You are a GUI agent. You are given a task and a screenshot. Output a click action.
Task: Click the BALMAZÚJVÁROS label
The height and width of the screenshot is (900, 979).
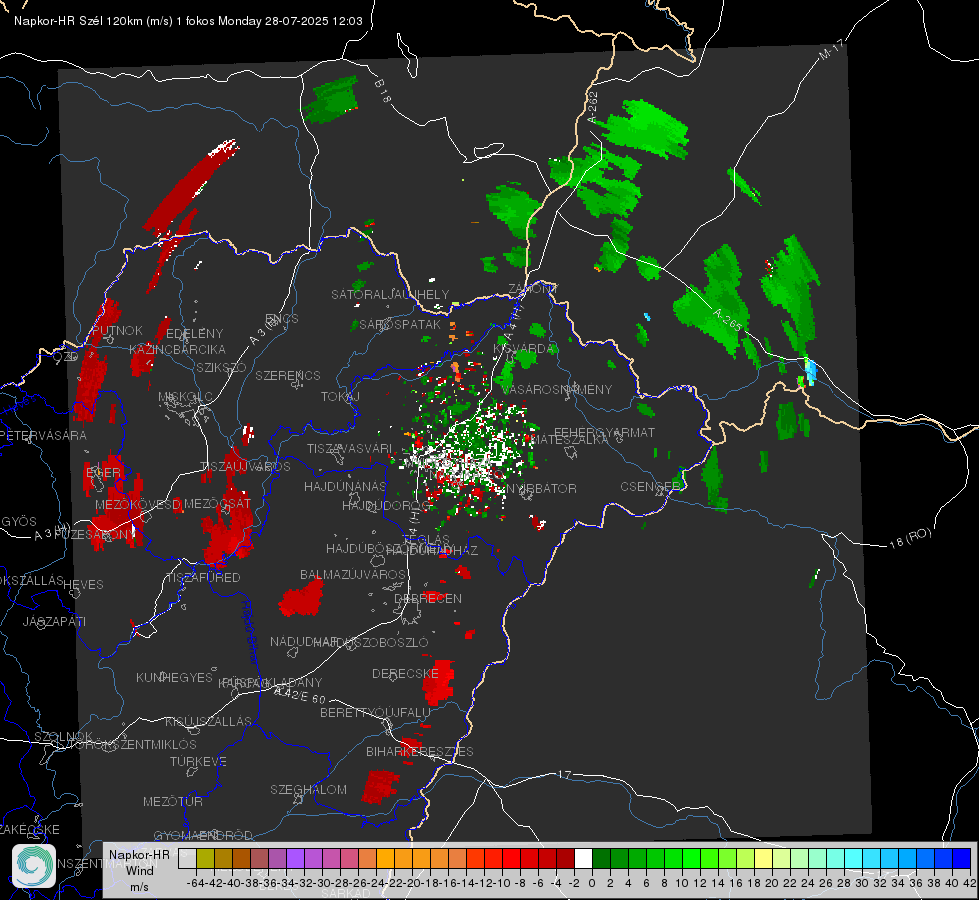(x=353, y=574)
